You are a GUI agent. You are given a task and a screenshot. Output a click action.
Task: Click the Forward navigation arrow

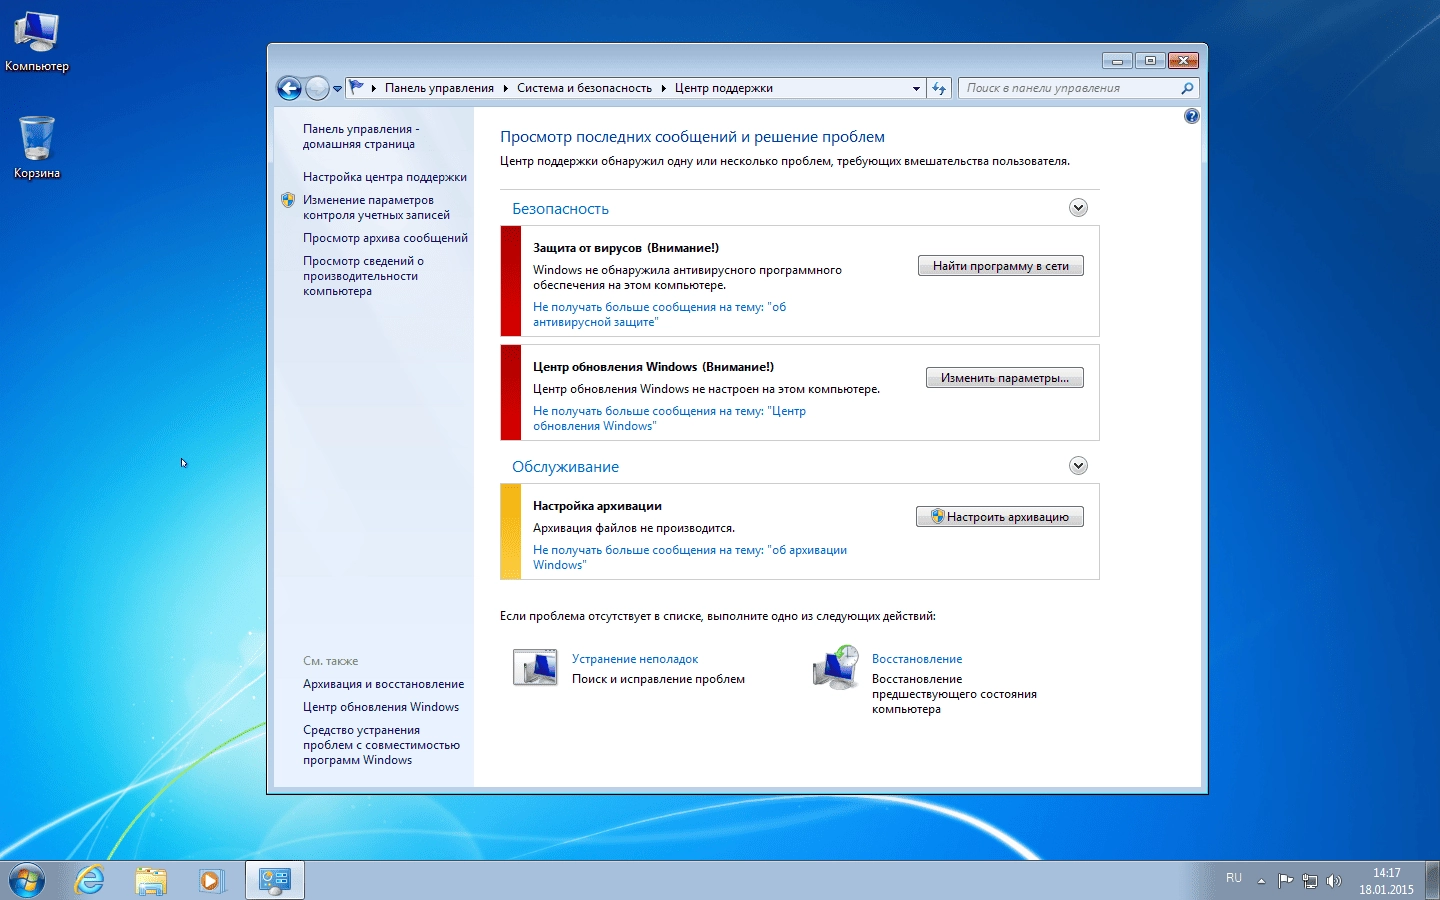[317, 88]
